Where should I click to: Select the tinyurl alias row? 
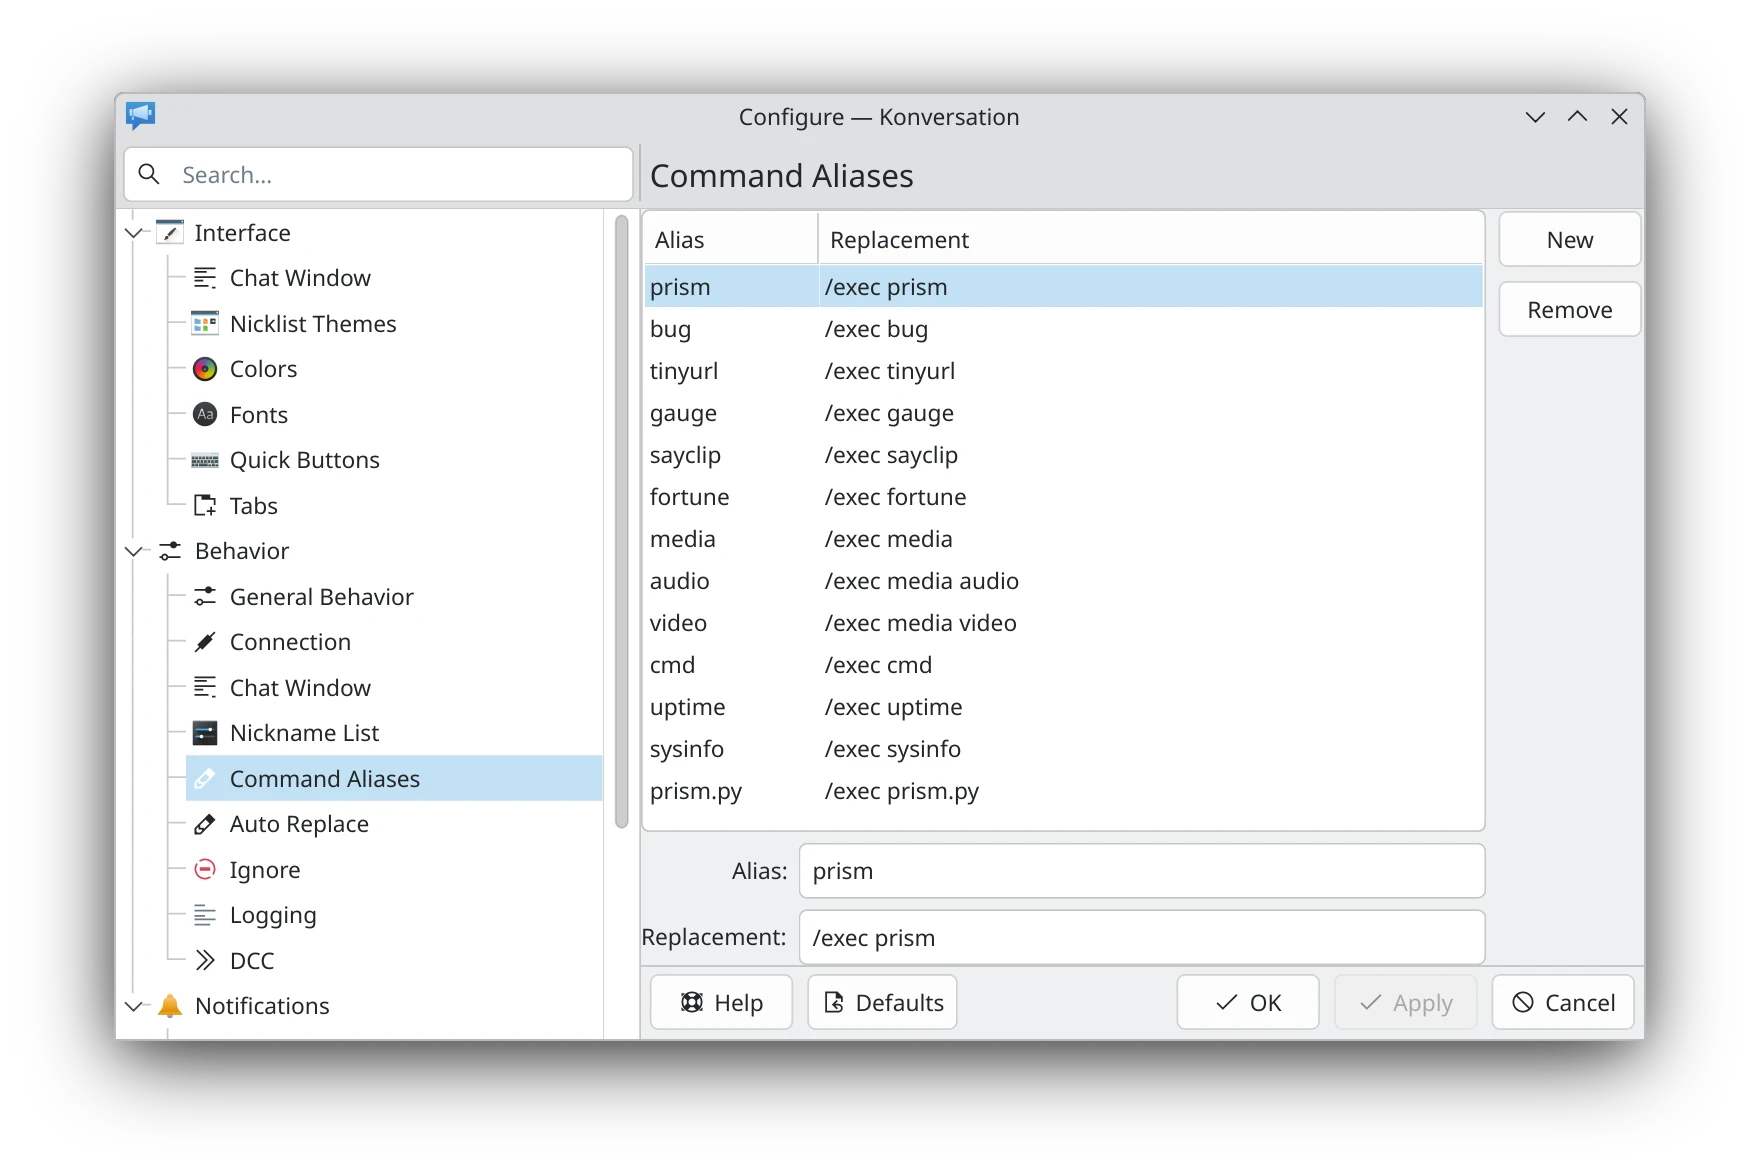tap(1060, 371)
